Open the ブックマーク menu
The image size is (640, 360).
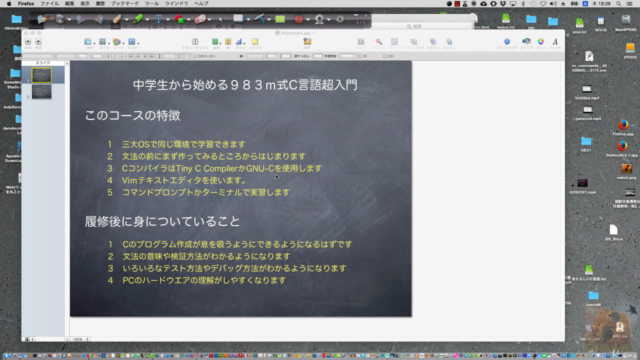125,3
